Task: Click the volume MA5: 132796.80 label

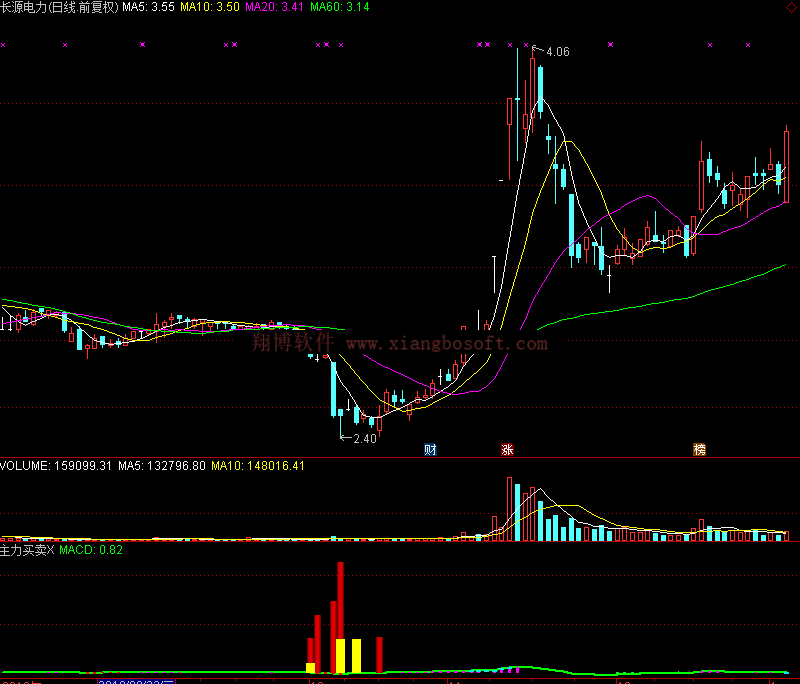Action: pos(162,465)
